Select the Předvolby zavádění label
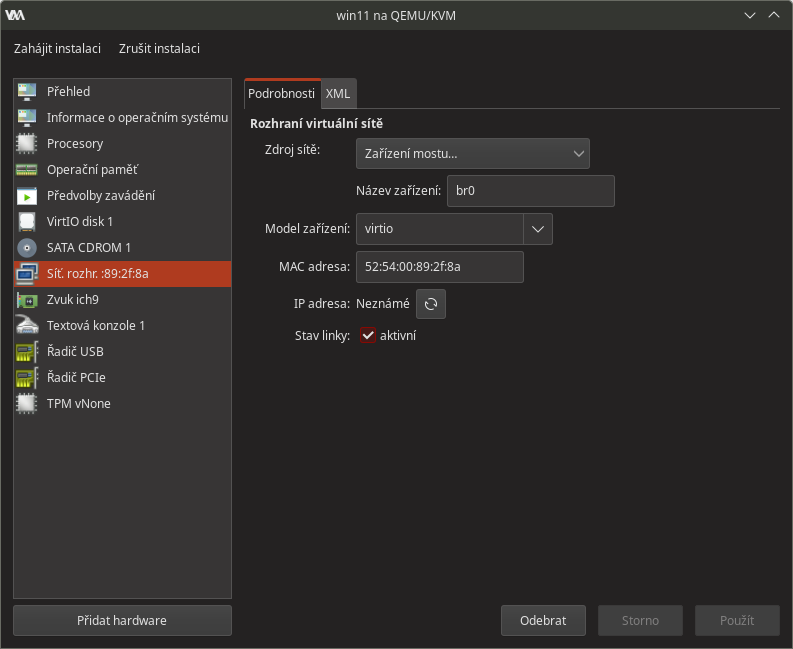This screenshot has width=793, height=649. [101, 196]
